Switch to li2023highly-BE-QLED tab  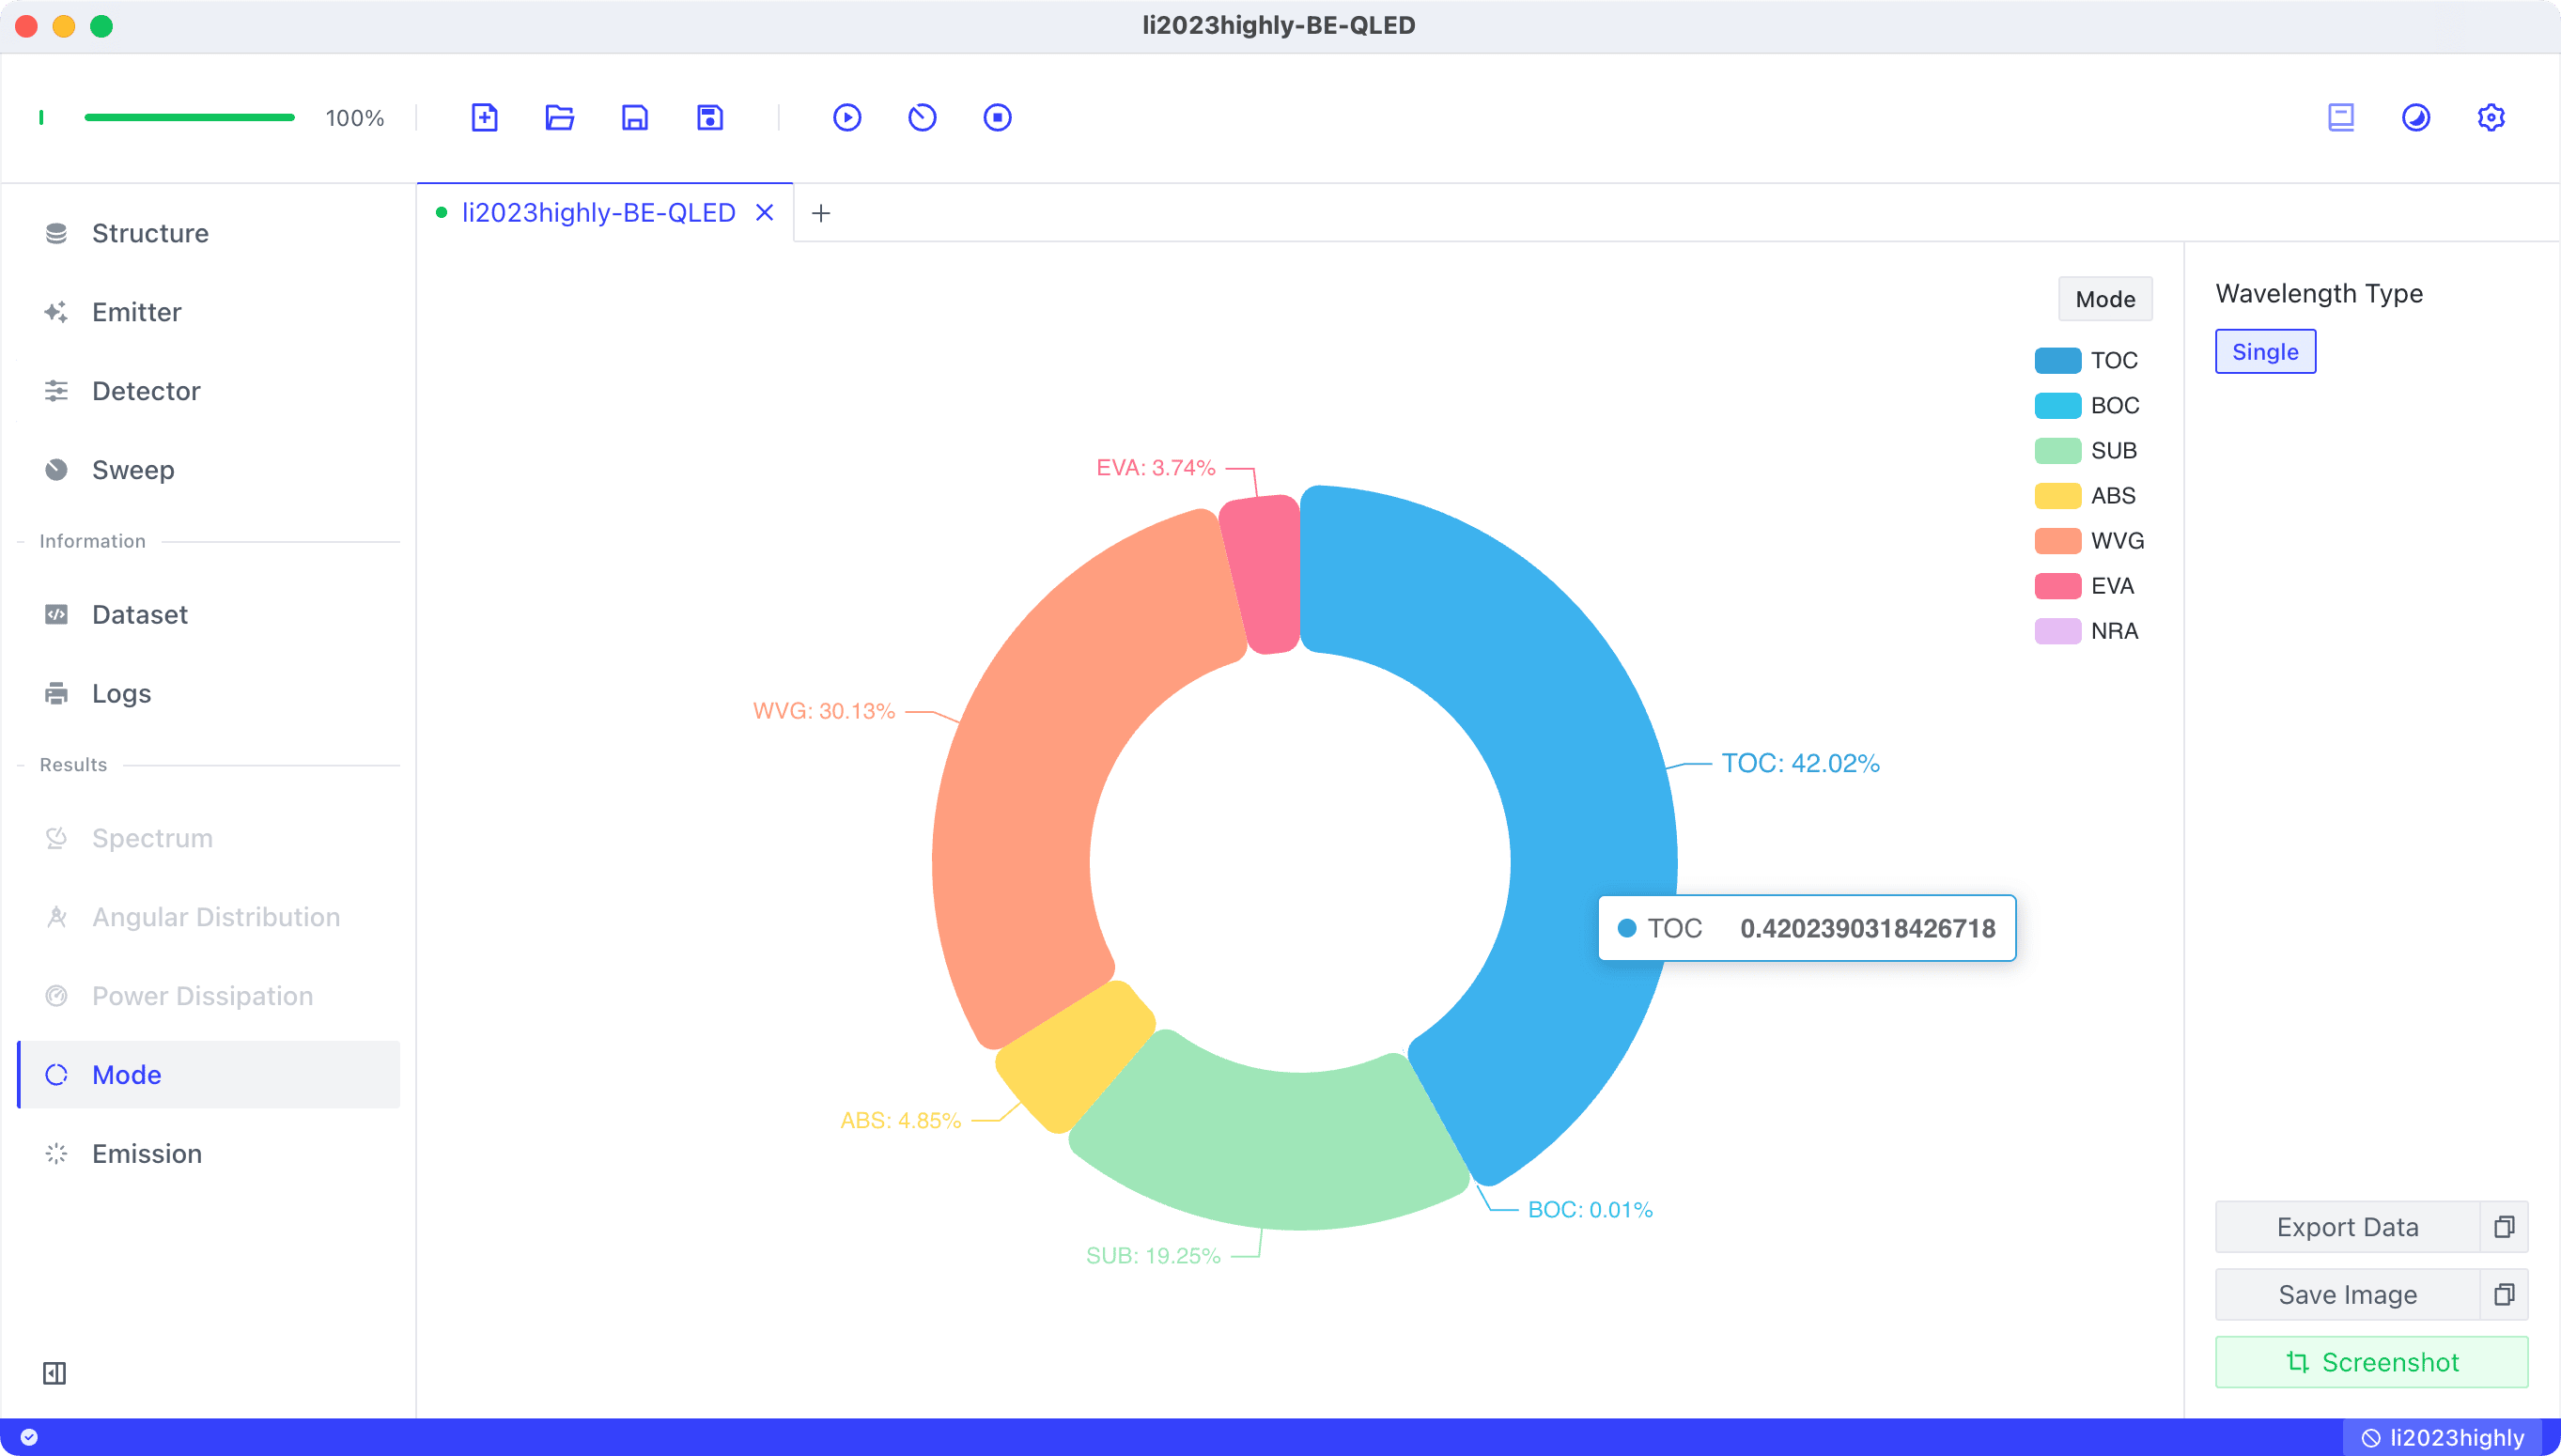[x=598, y=212]
